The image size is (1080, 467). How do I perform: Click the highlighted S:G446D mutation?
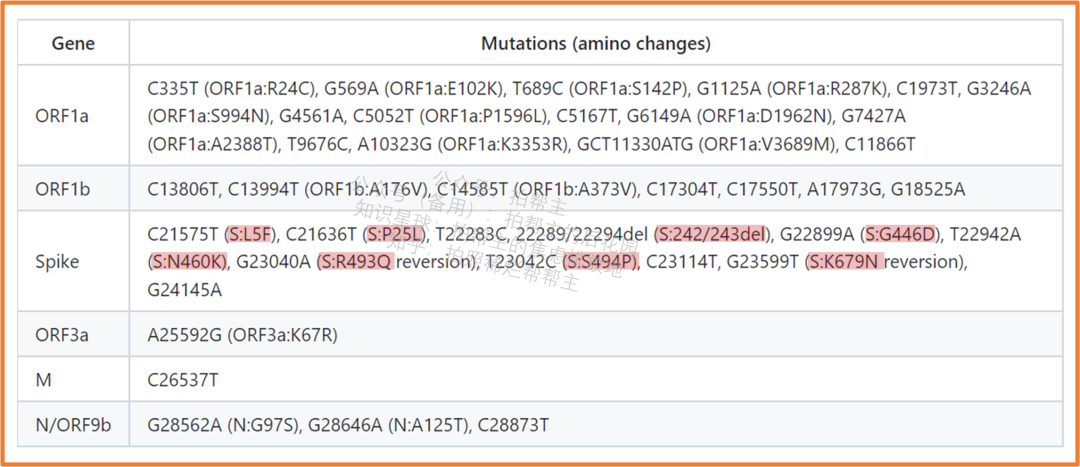tap(900, 234)
